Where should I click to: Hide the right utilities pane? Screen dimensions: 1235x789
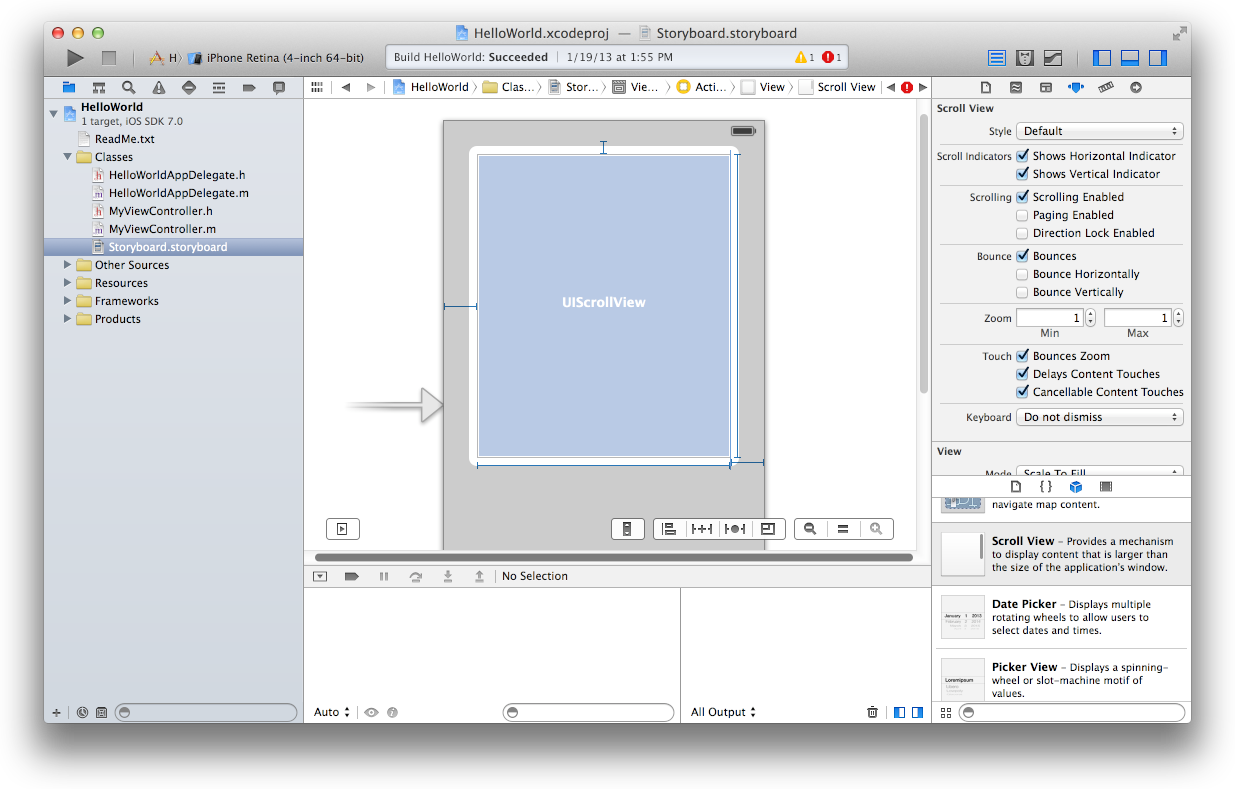tap(1158, 58)
